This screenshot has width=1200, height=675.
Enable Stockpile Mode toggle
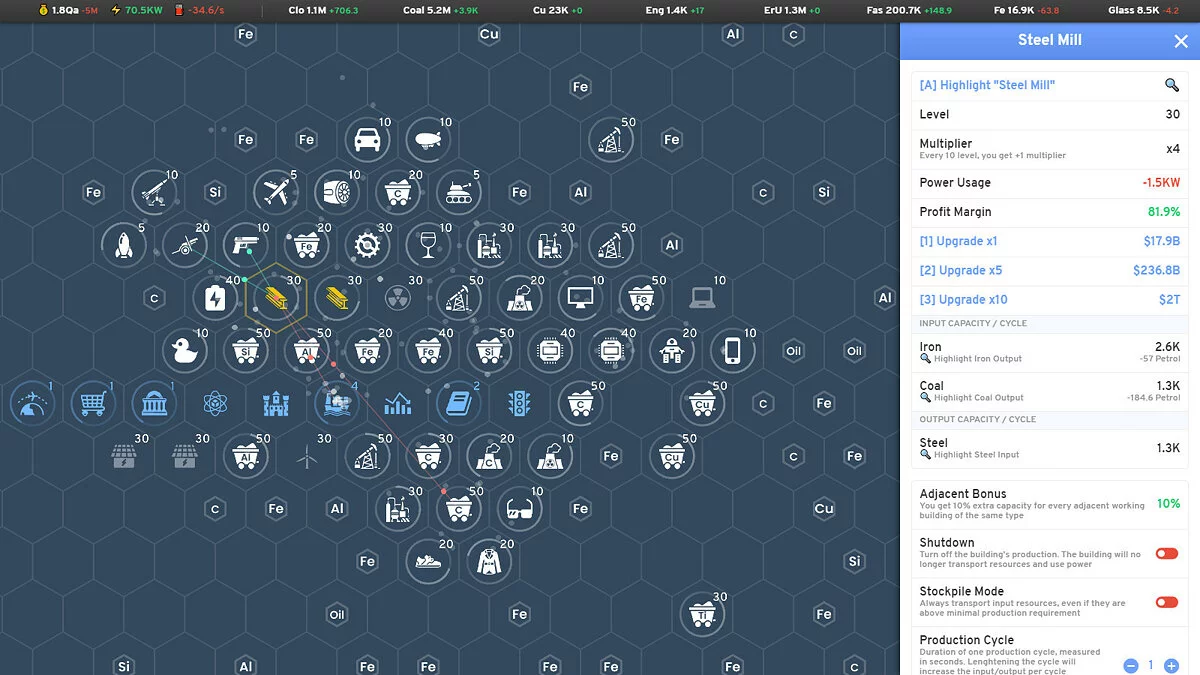[1166, 602]
